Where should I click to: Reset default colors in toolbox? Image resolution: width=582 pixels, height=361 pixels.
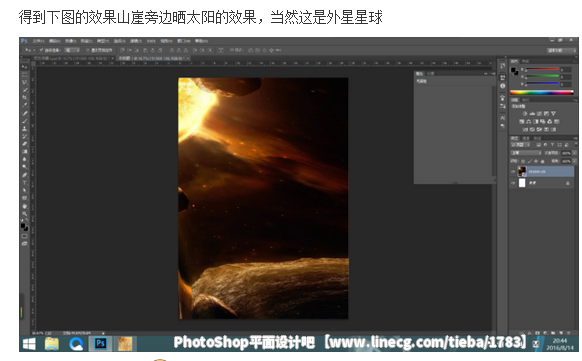click(23, 220)
